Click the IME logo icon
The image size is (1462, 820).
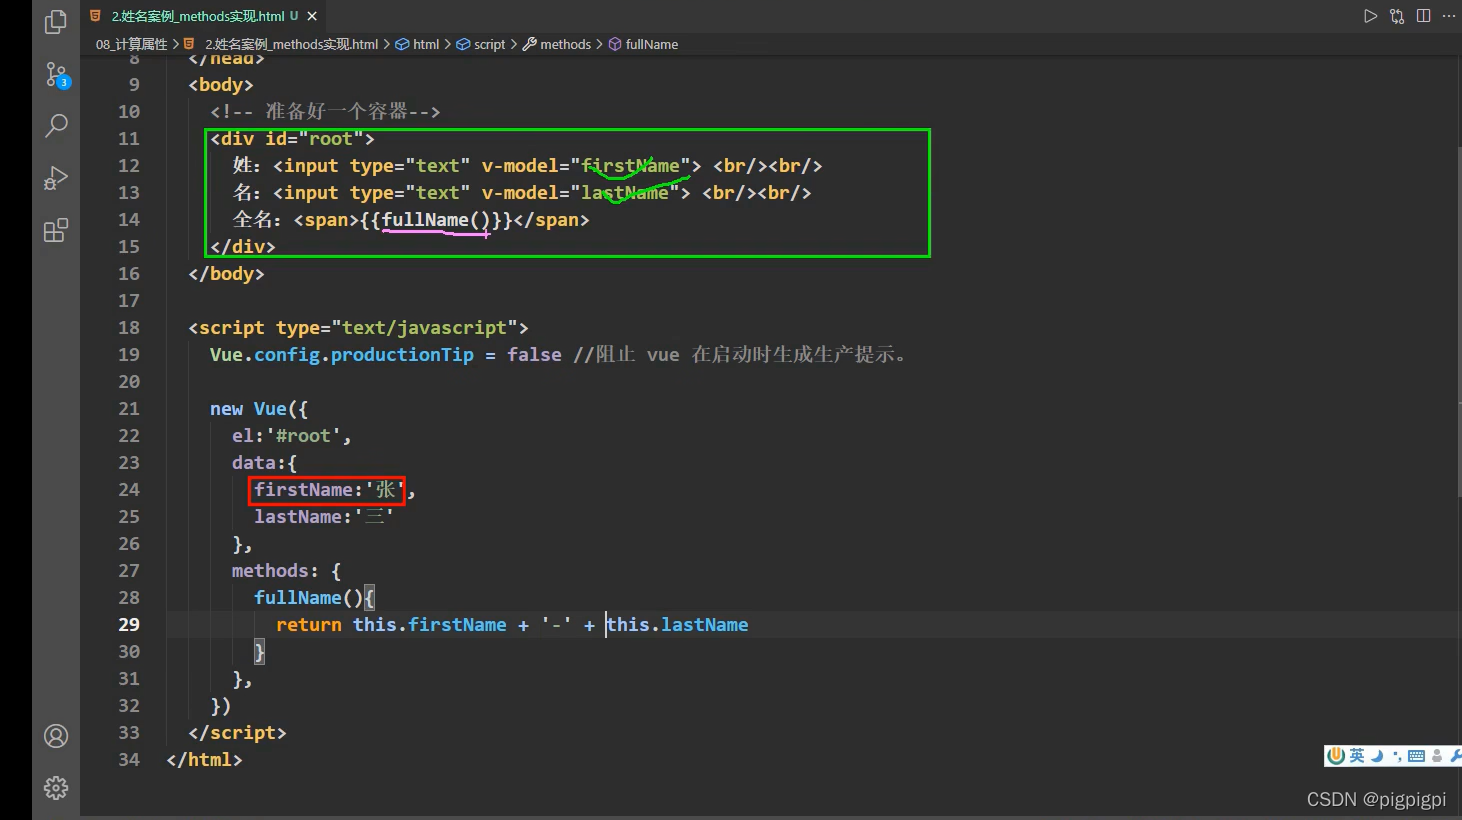1335,755
